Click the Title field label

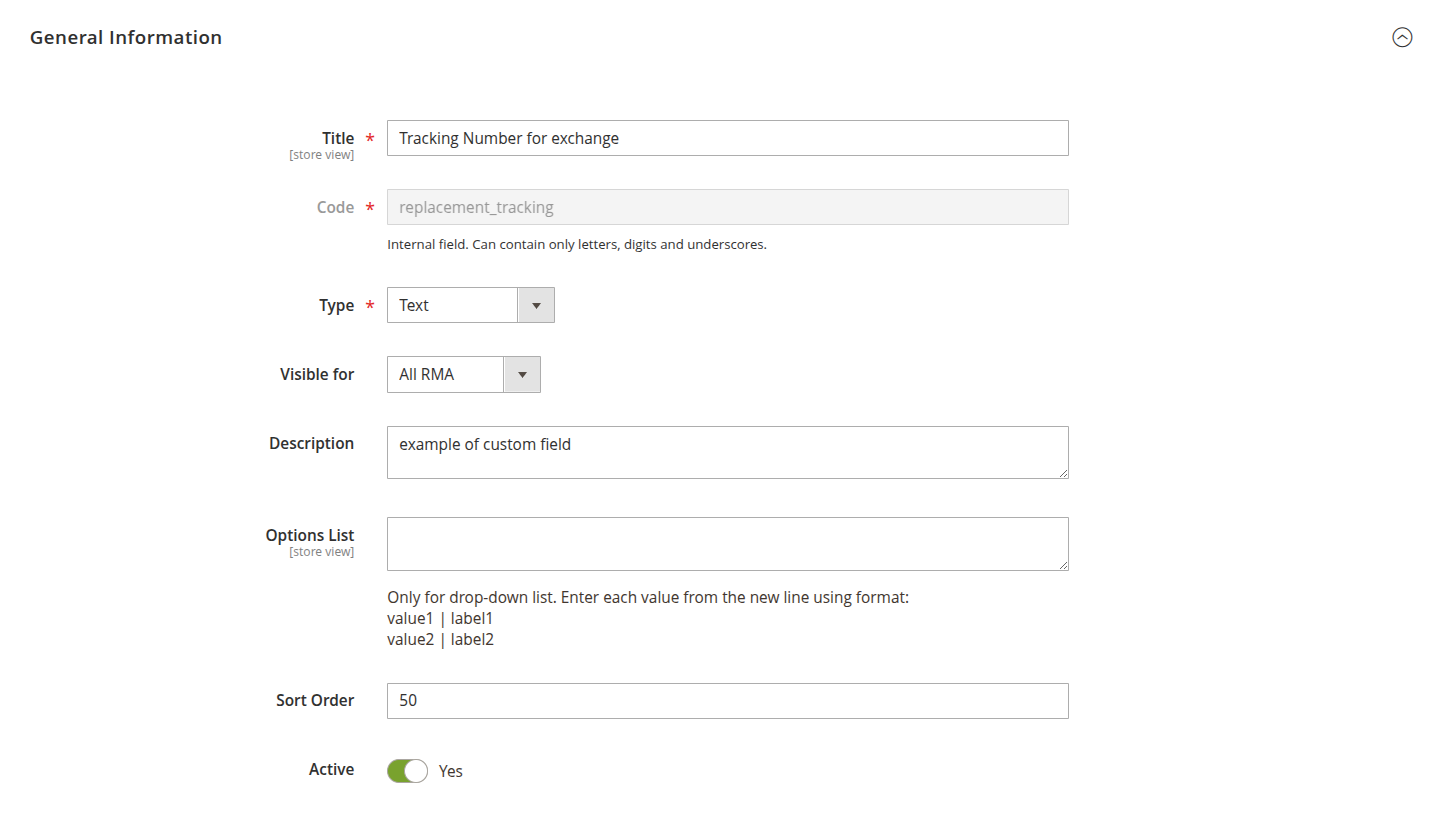[337, 138]
